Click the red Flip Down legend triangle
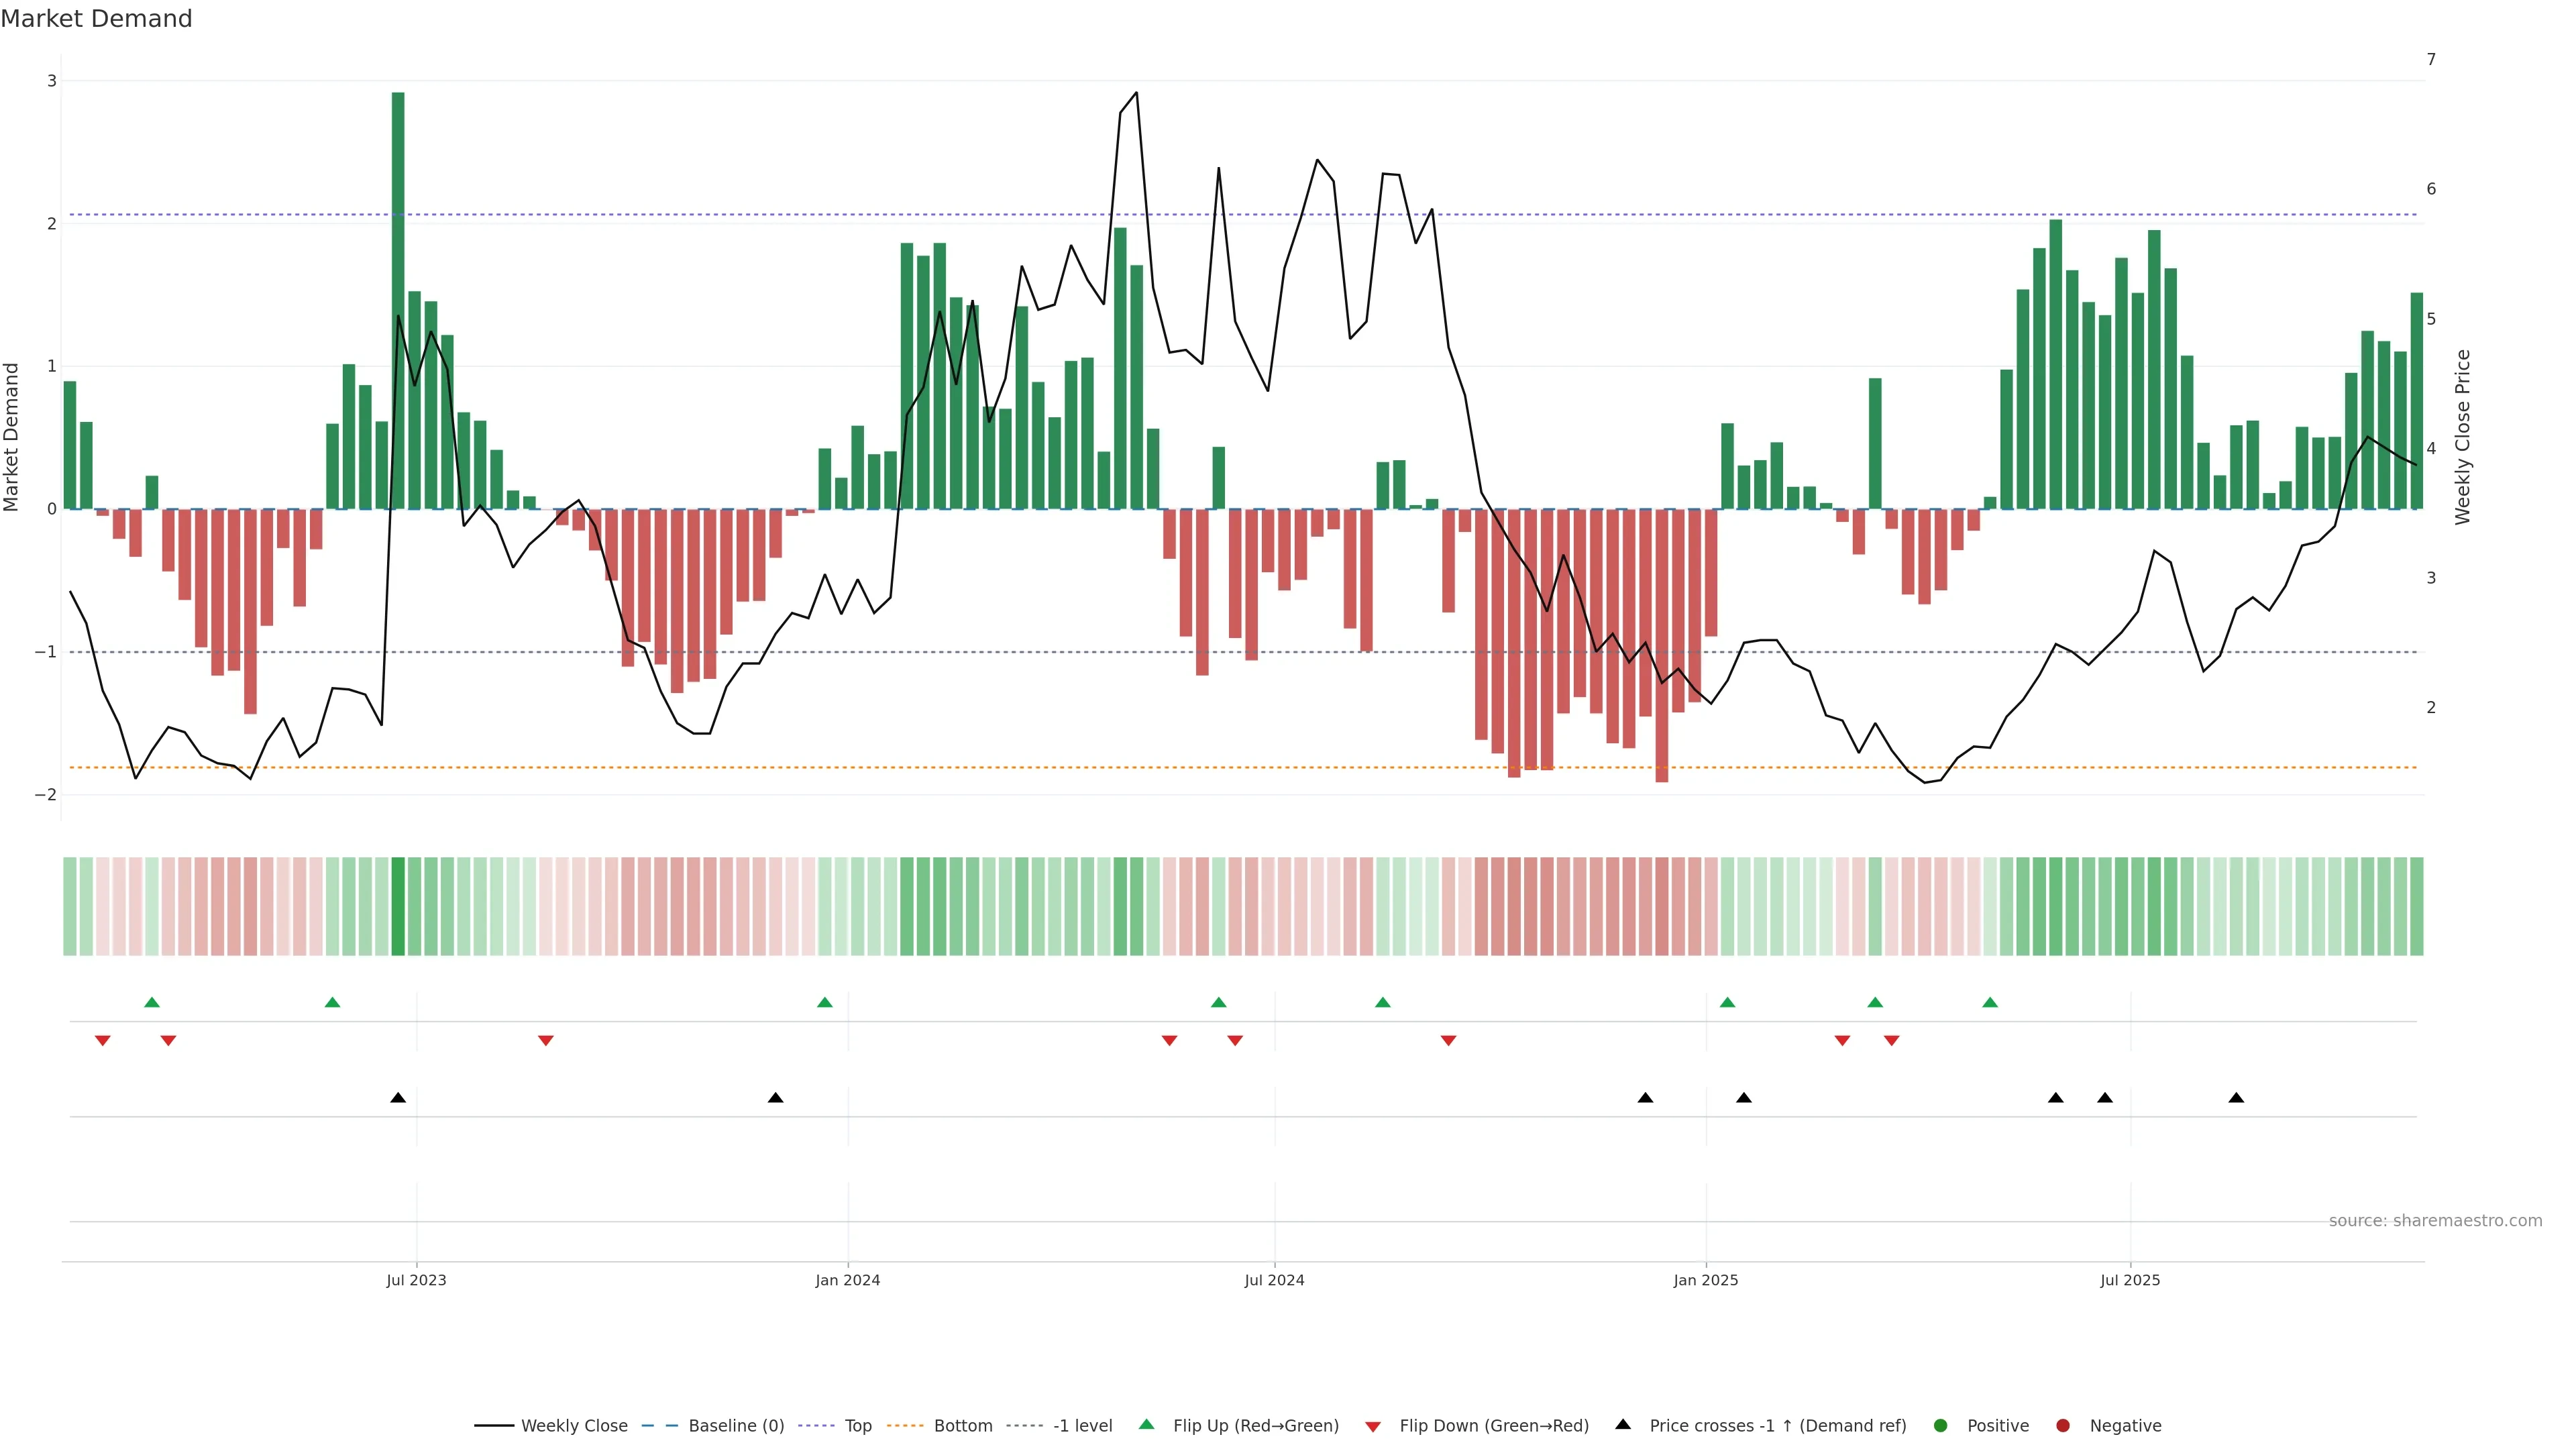 1373,1427
